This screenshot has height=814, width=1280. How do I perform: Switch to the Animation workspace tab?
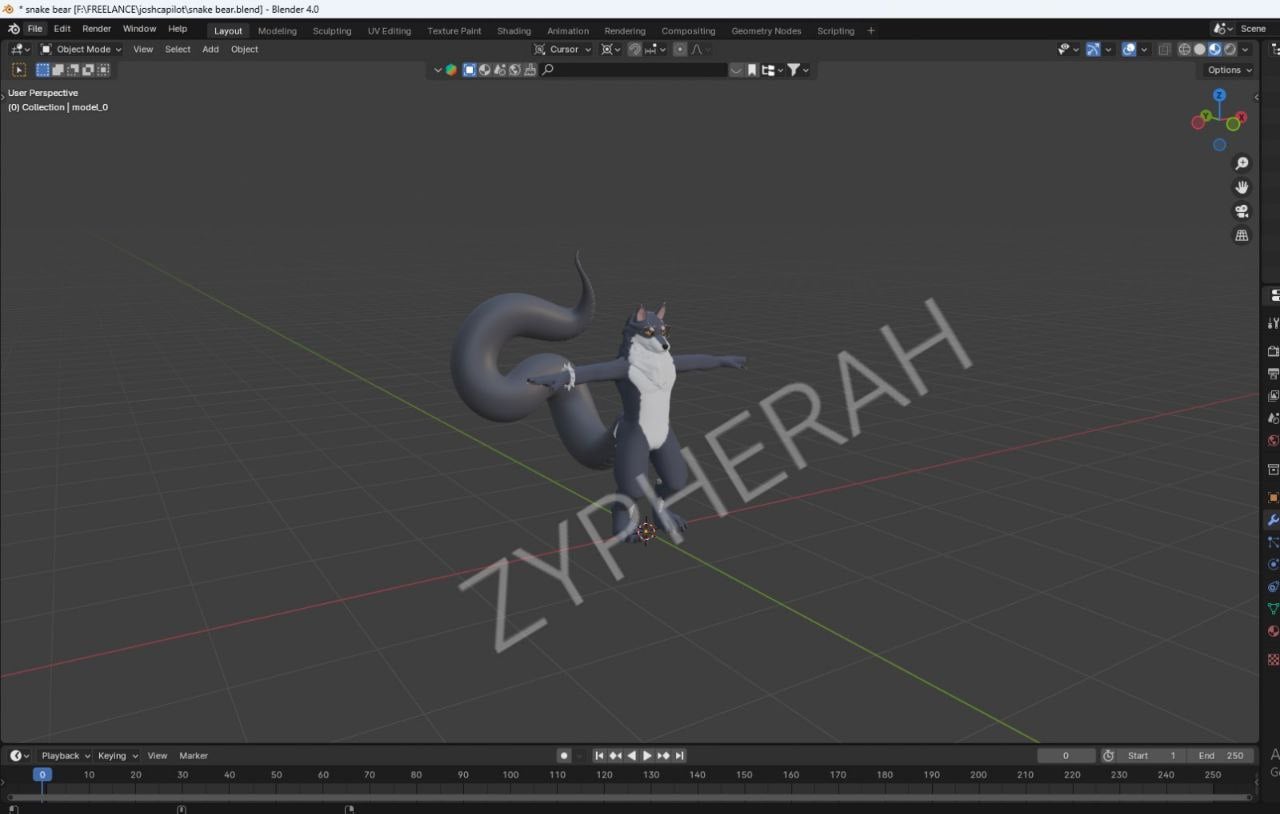(x=568, y=31)
